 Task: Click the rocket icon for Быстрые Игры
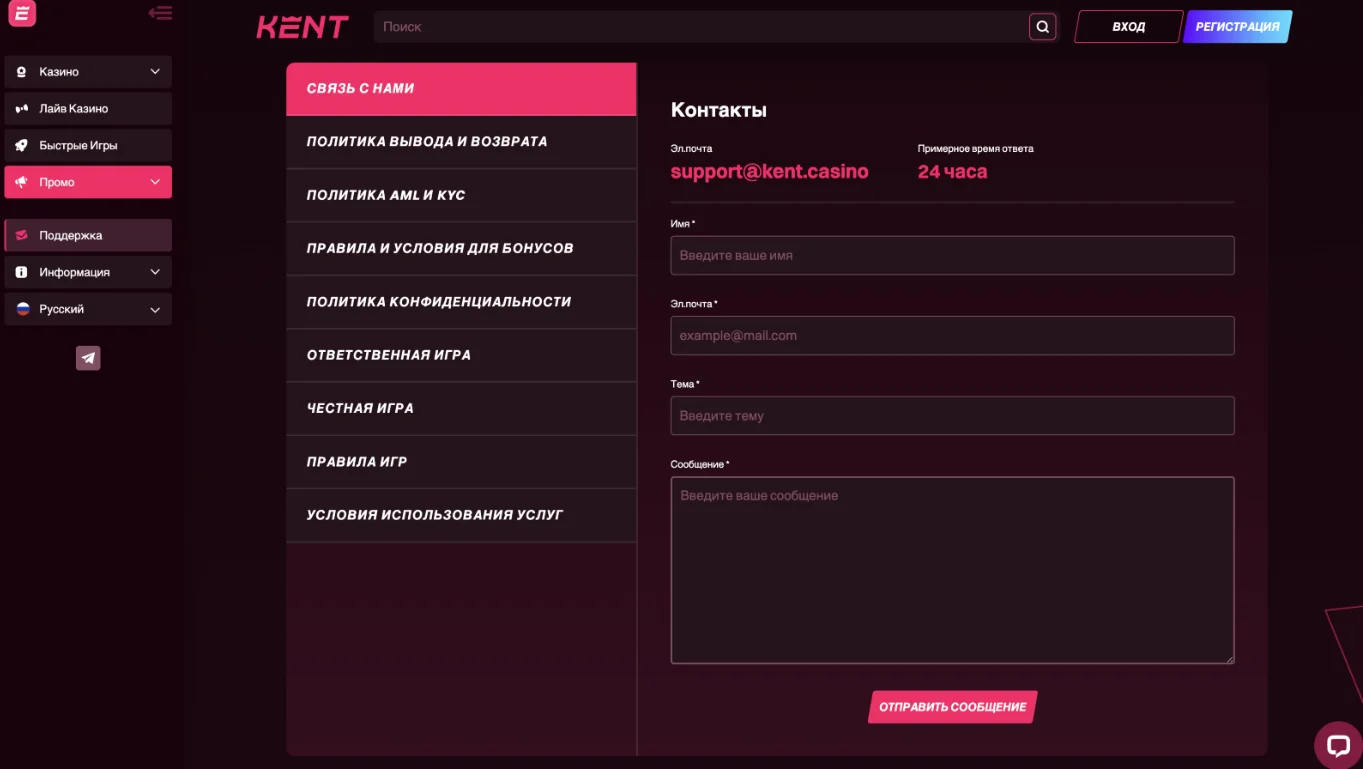coord(21,146)
